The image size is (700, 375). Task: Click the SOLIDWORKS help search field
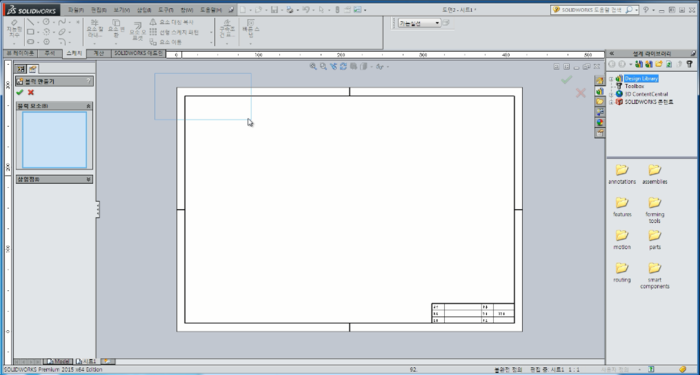coord(592,10)
